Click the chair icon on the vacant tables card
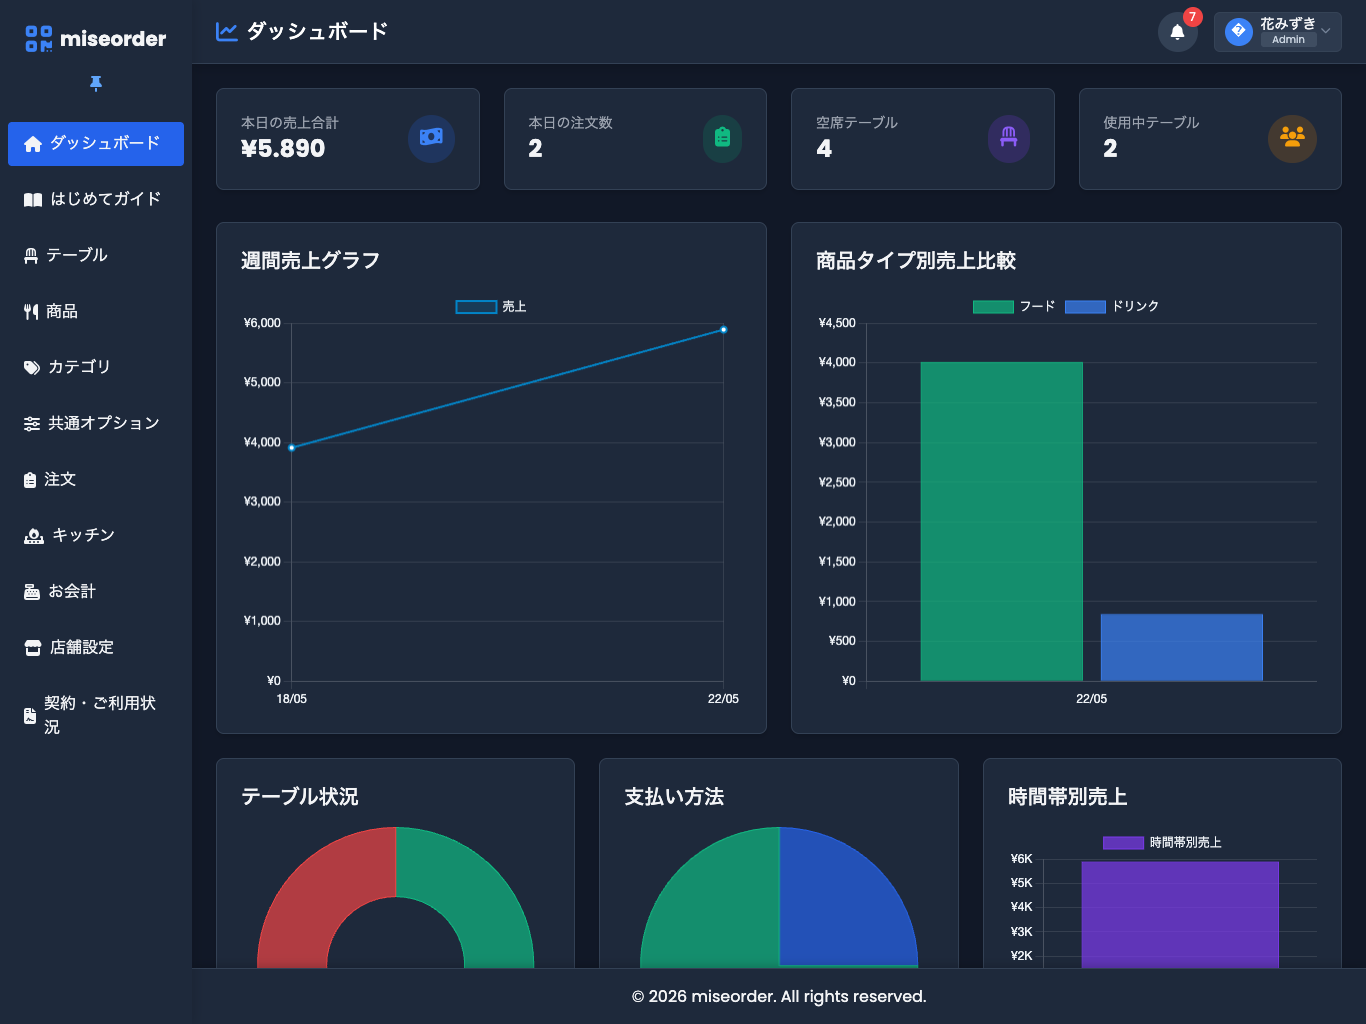The image size is (1366, 1024). [1009, 138]
